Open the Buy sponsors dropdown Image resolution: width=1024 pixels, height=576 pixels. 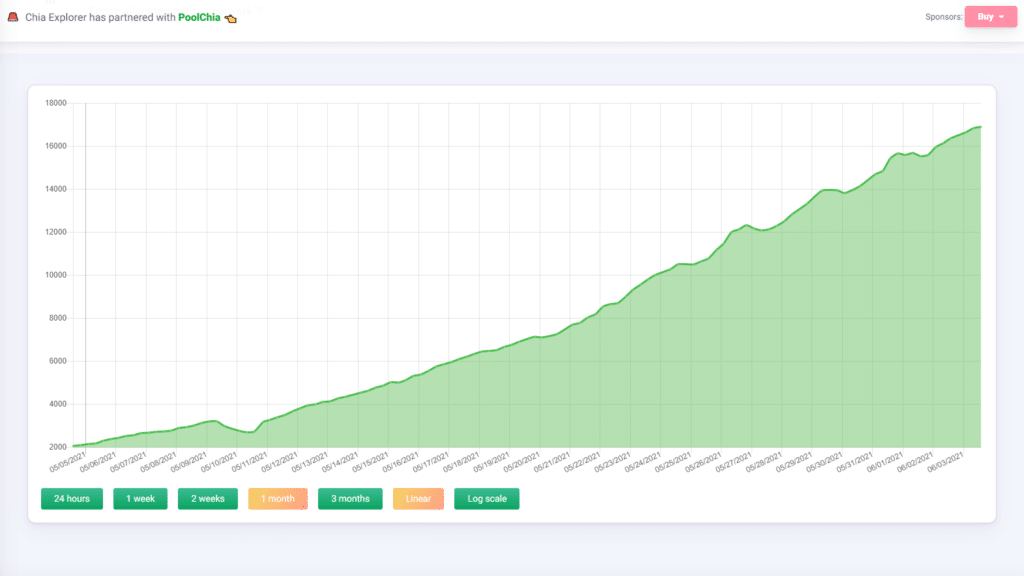pyautogui.click(x=991, y=17)
